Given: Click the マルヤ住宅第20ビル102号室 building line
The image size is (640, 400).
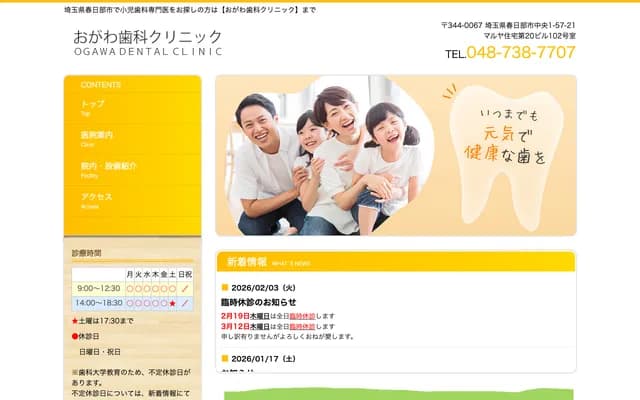Looking at the screenshot, I should click(x=530, y=36).
